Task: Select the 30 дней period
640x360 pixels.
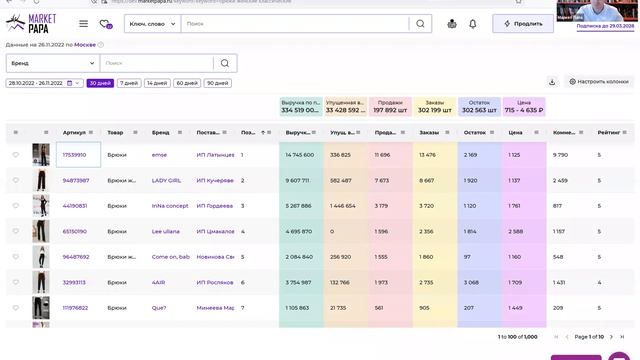Action: point(100,83)
